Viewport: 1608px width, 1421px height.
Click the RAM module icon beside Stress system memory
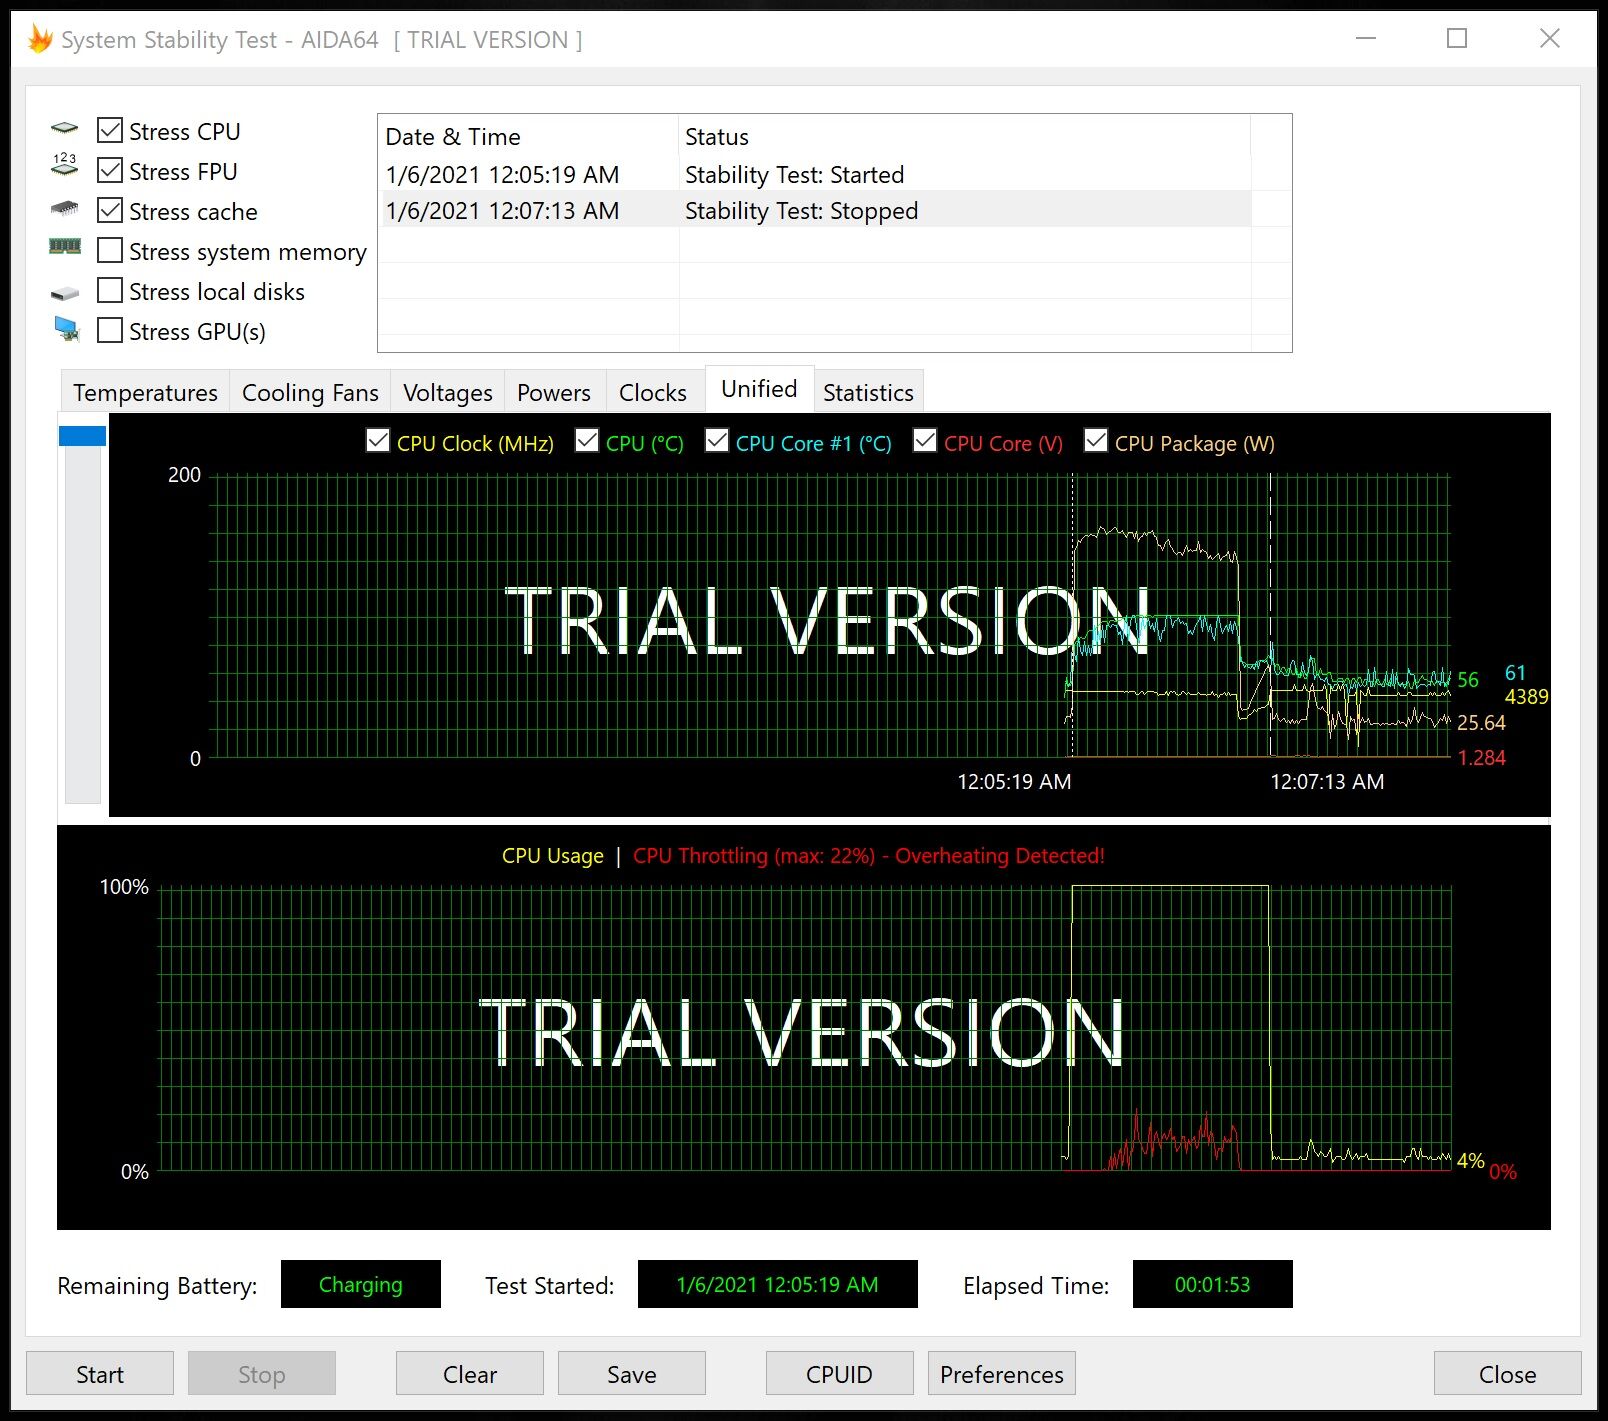point(65,246)
